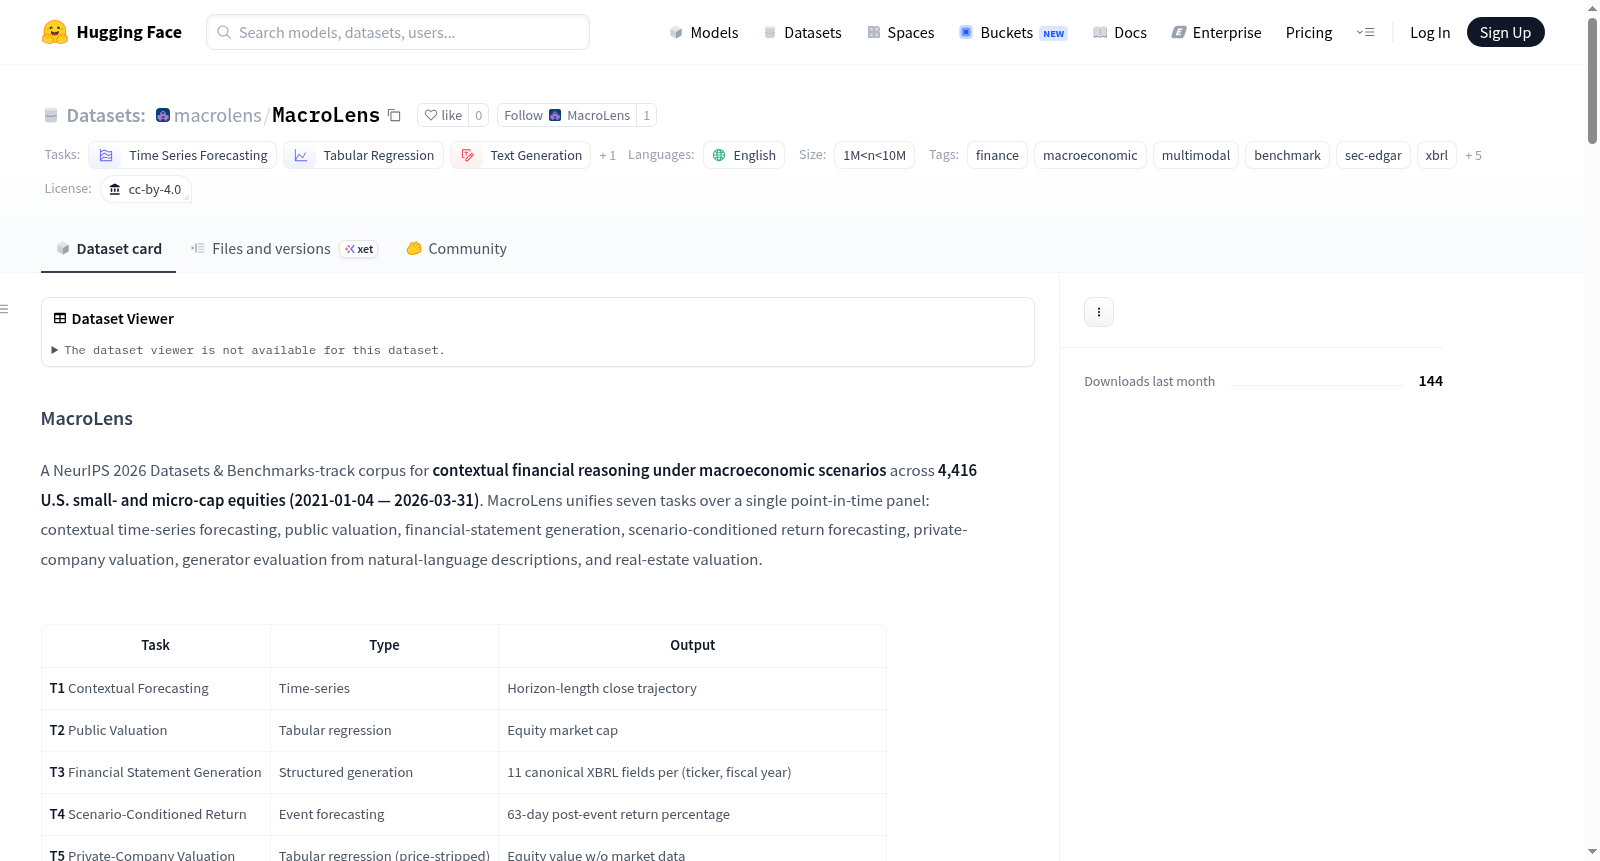
Task: Switch to the Files and versions tab
Action: pyautogui.click(x=284, y=249)
